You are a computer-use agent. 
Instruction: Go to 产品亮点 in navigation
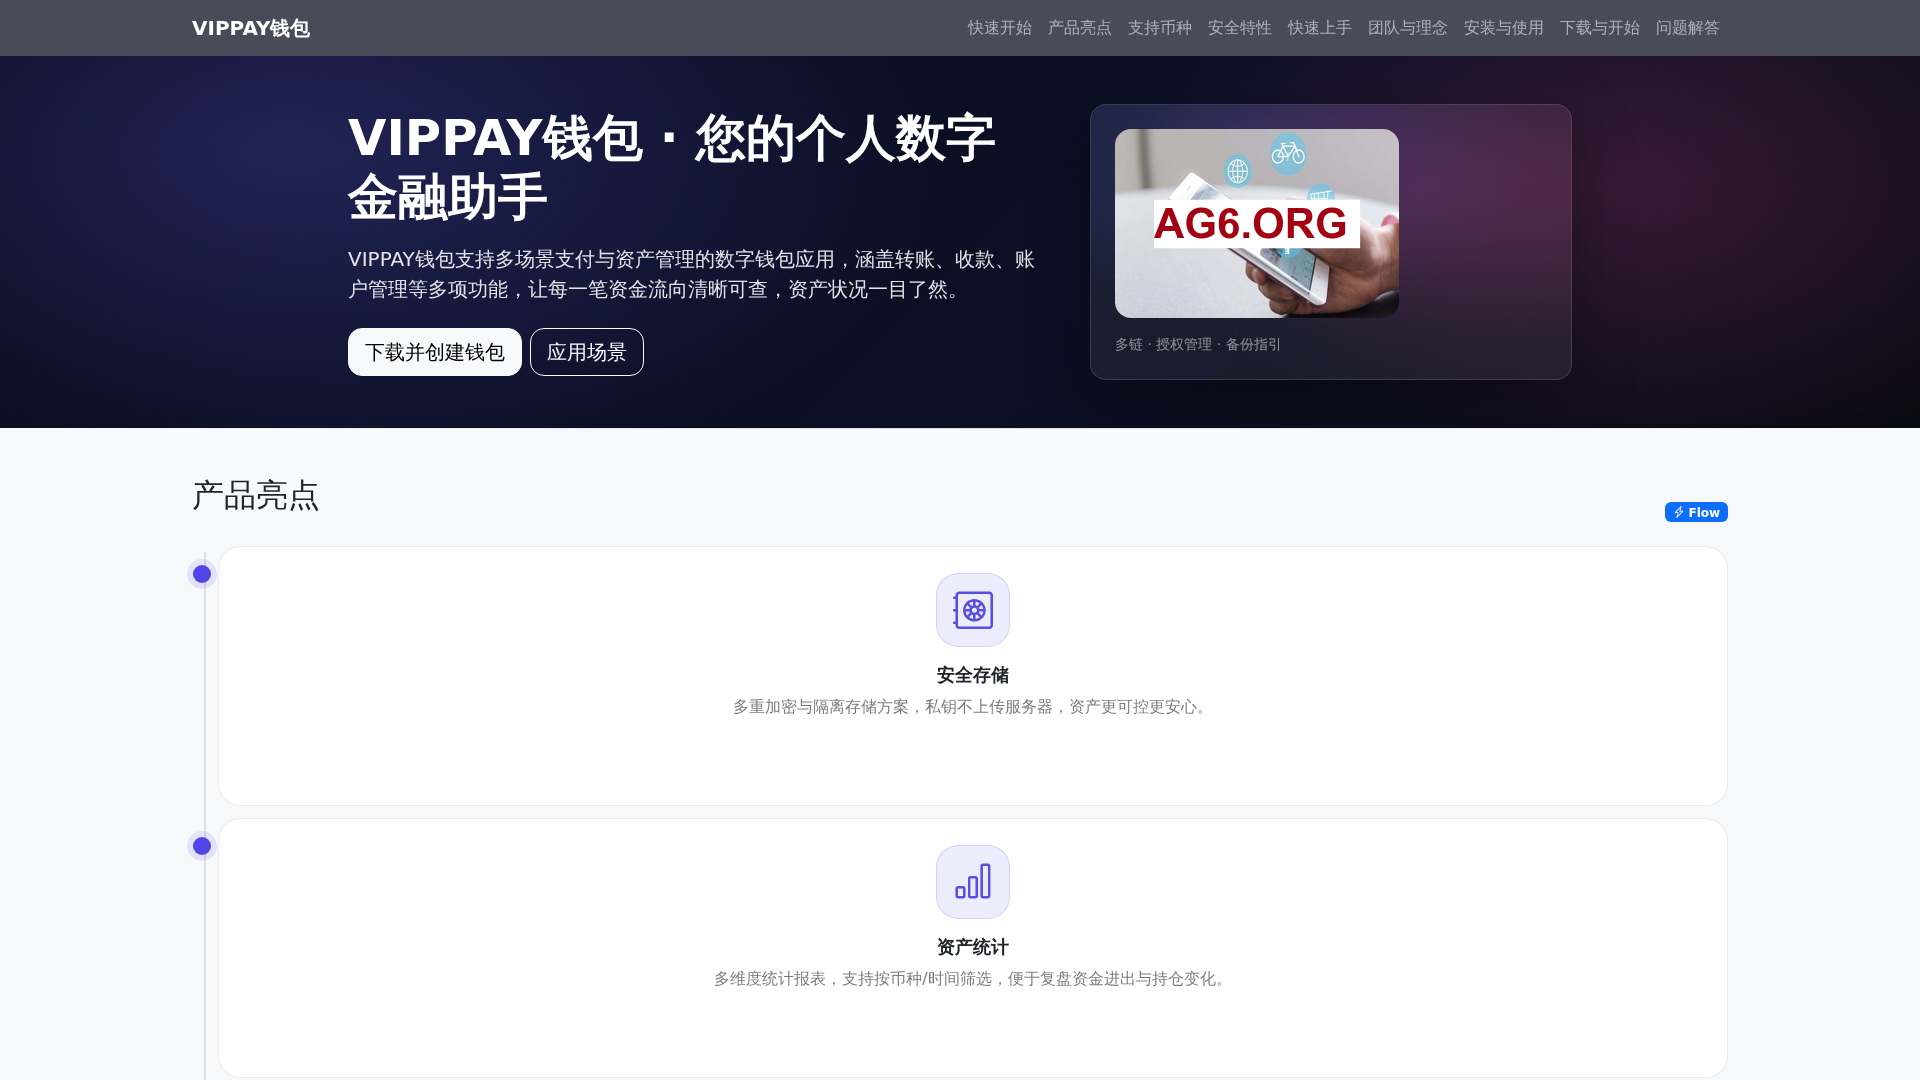coord(1079,28)
